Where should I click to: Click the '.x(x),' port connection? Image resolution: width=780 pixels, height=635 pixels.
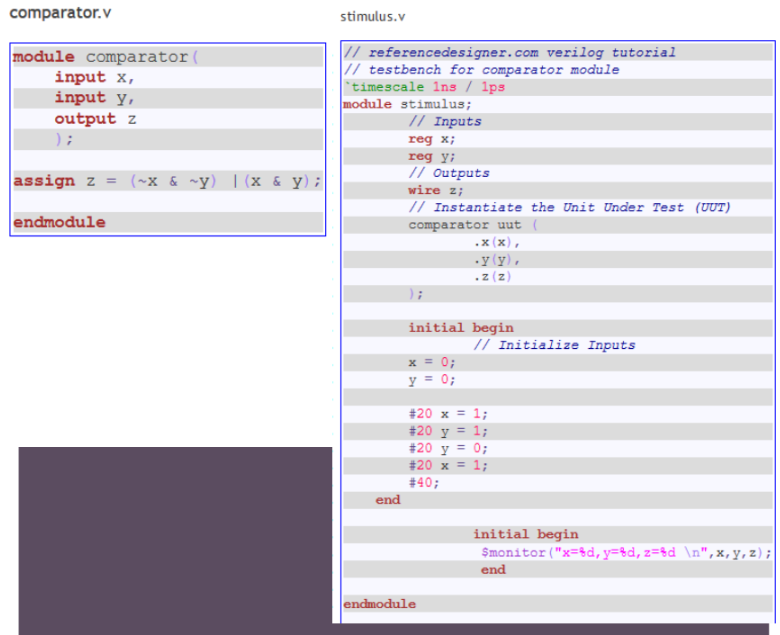496,242
